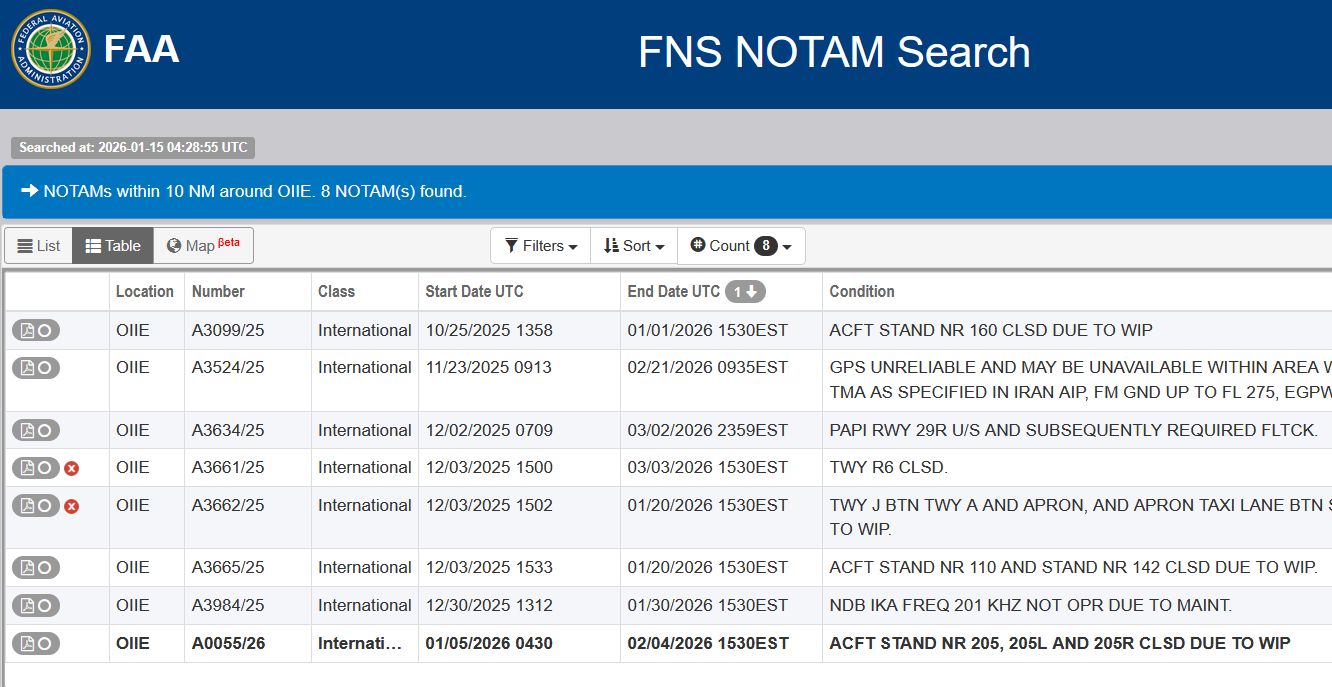Click the End Date sort order badge
Image resolution: width=1332 pixels, height=687 pixels.
[745, 291]
